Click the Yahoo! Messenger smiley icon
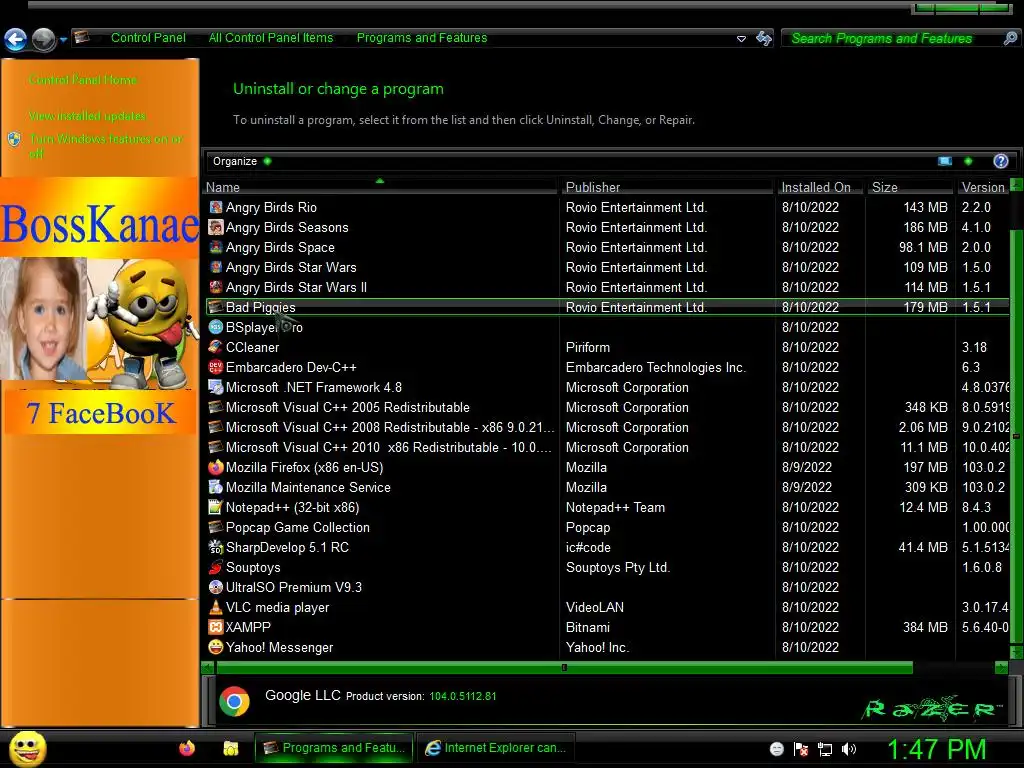The image size is (1024, 768). (x=216, y=647)
